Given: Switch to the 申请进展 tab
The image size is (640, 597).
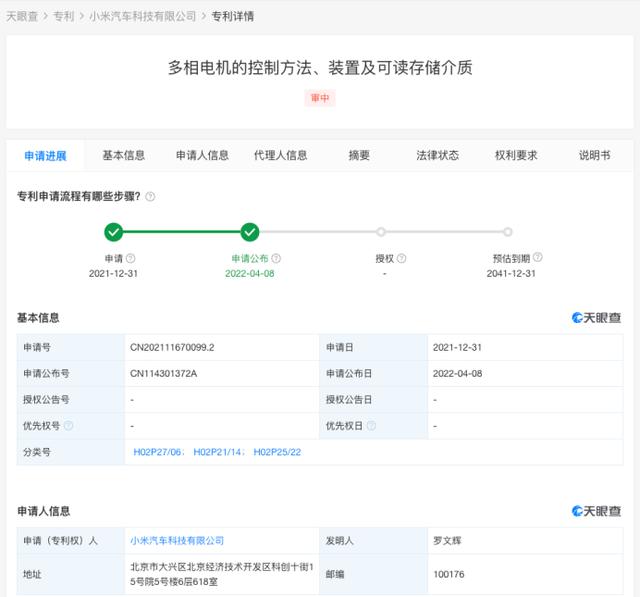Looking at the screenshot, I should point(45,156).
